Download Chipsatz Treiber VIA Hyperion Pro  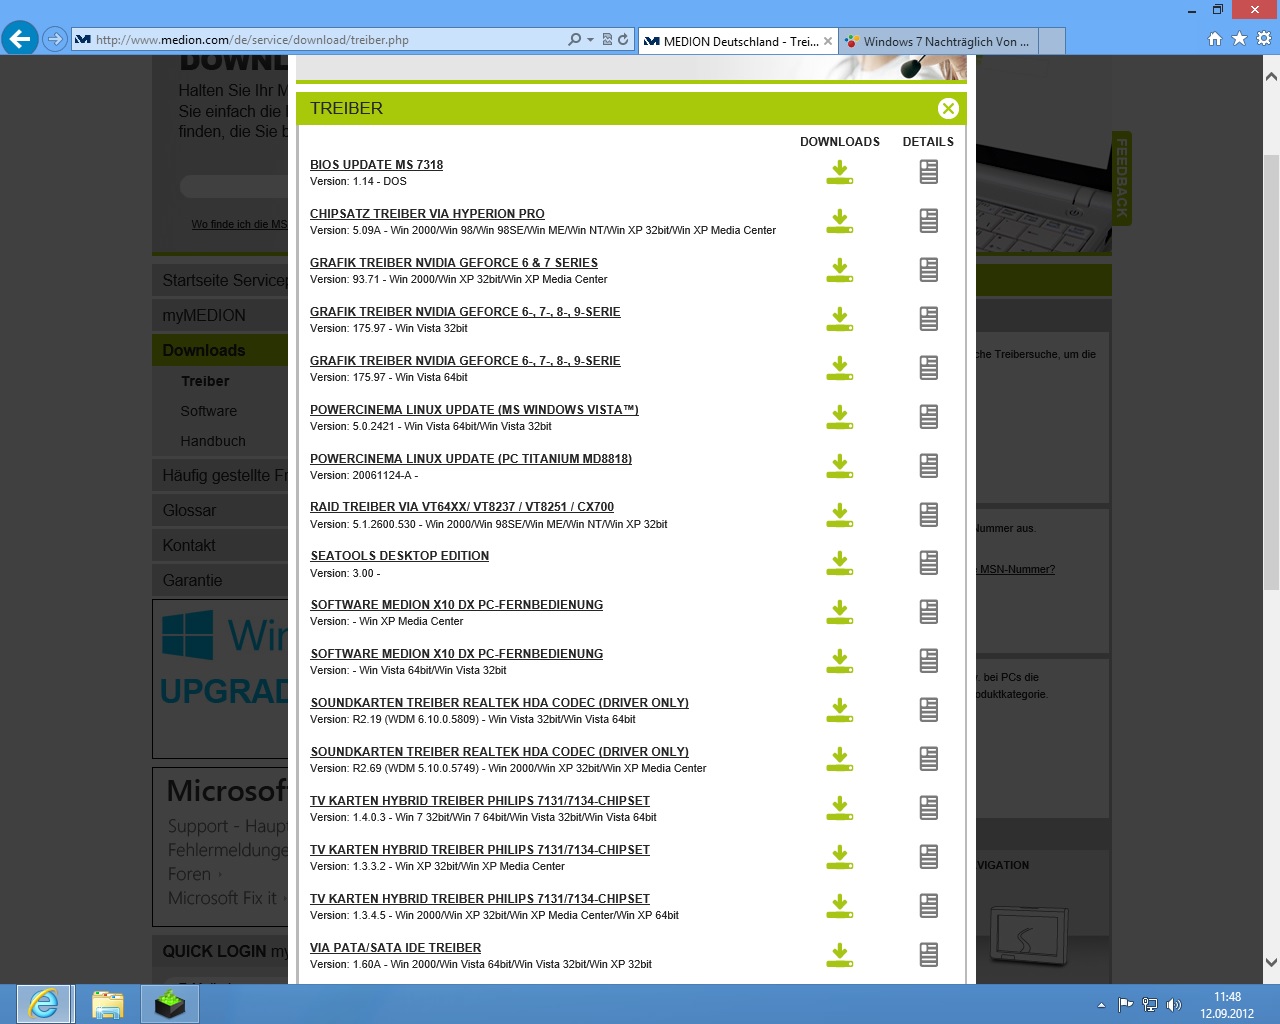(x=840, y=222)
